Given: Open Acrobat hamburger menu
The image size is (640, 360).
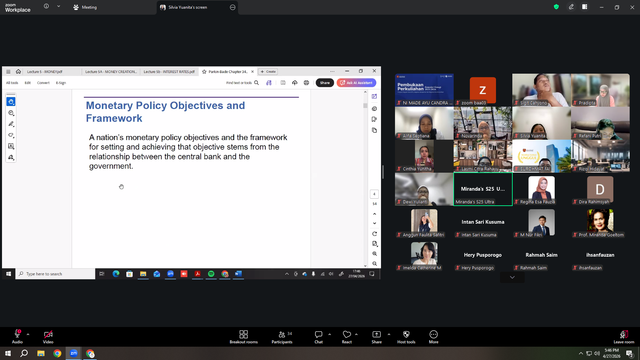Looking at the screenshot, I should click(x=8, y=71).
